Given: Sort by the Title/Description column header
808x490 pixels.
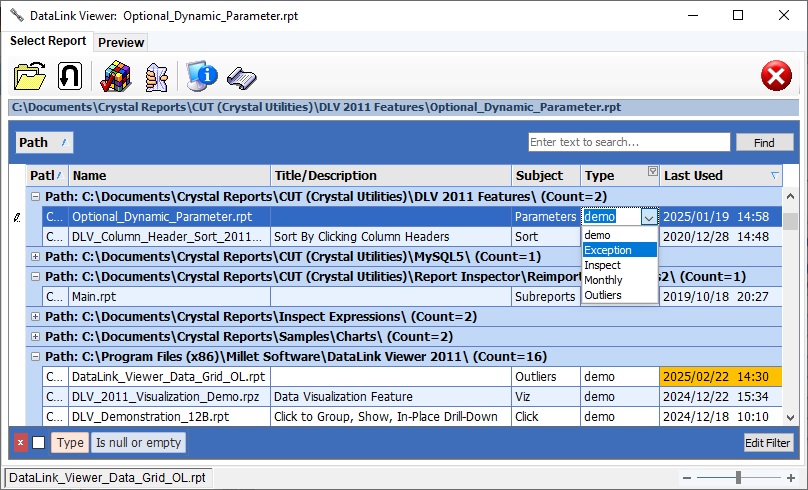Looking at the screenshot, I should [391, 176].
